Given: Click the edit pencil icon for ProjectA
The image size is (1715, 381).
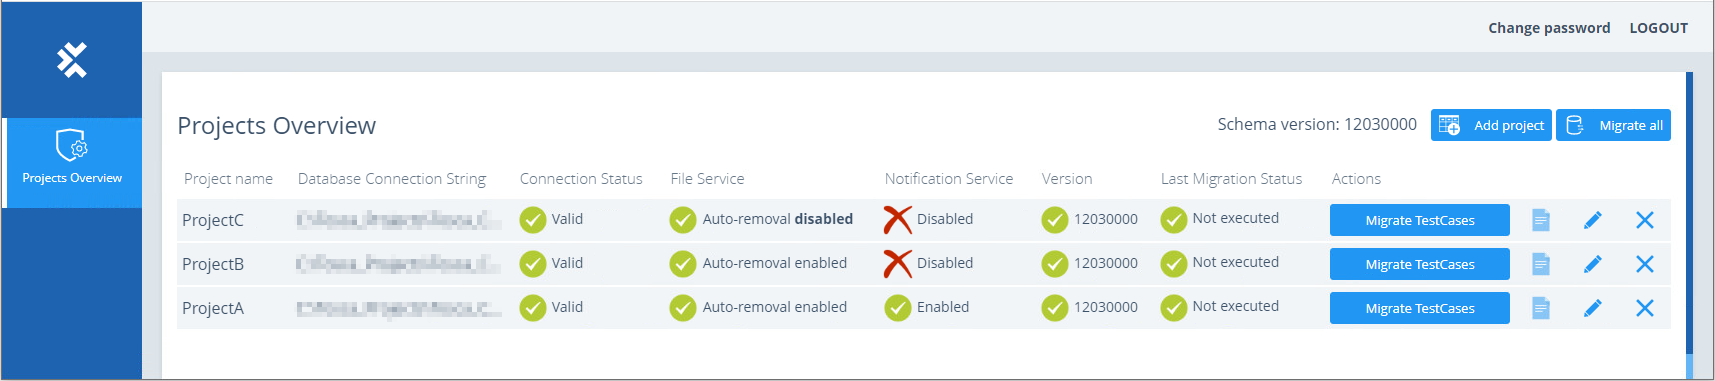Looking at the screenshot, I should 1593,308.
